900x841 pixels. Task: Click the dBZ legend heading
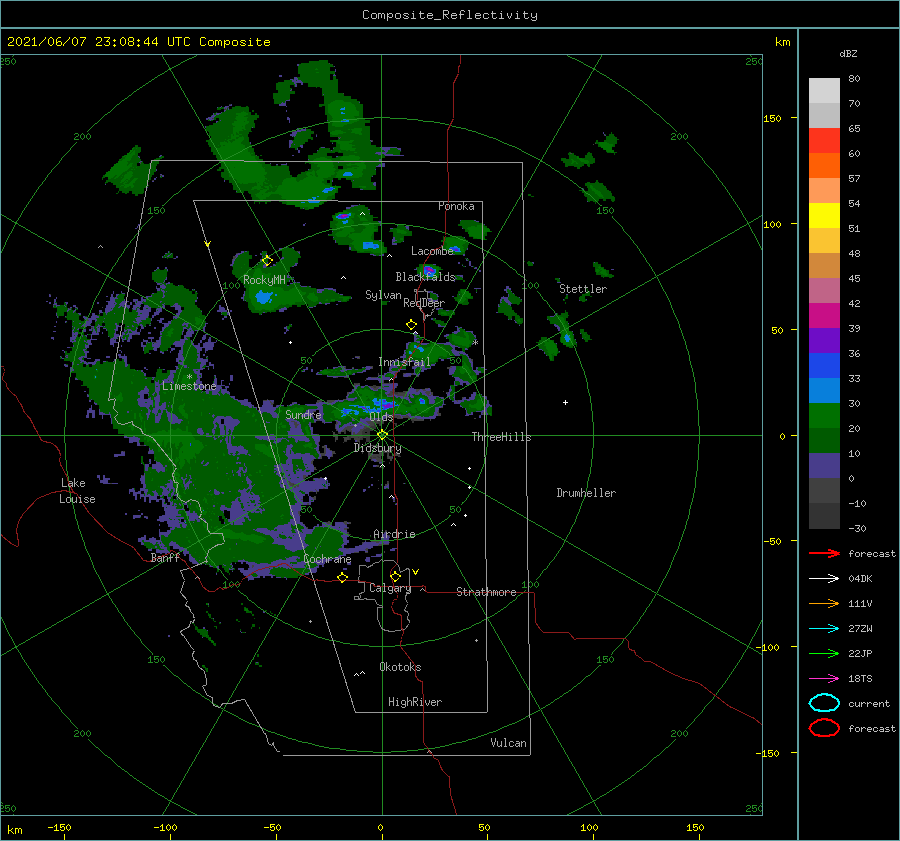[x=848, y=53]
